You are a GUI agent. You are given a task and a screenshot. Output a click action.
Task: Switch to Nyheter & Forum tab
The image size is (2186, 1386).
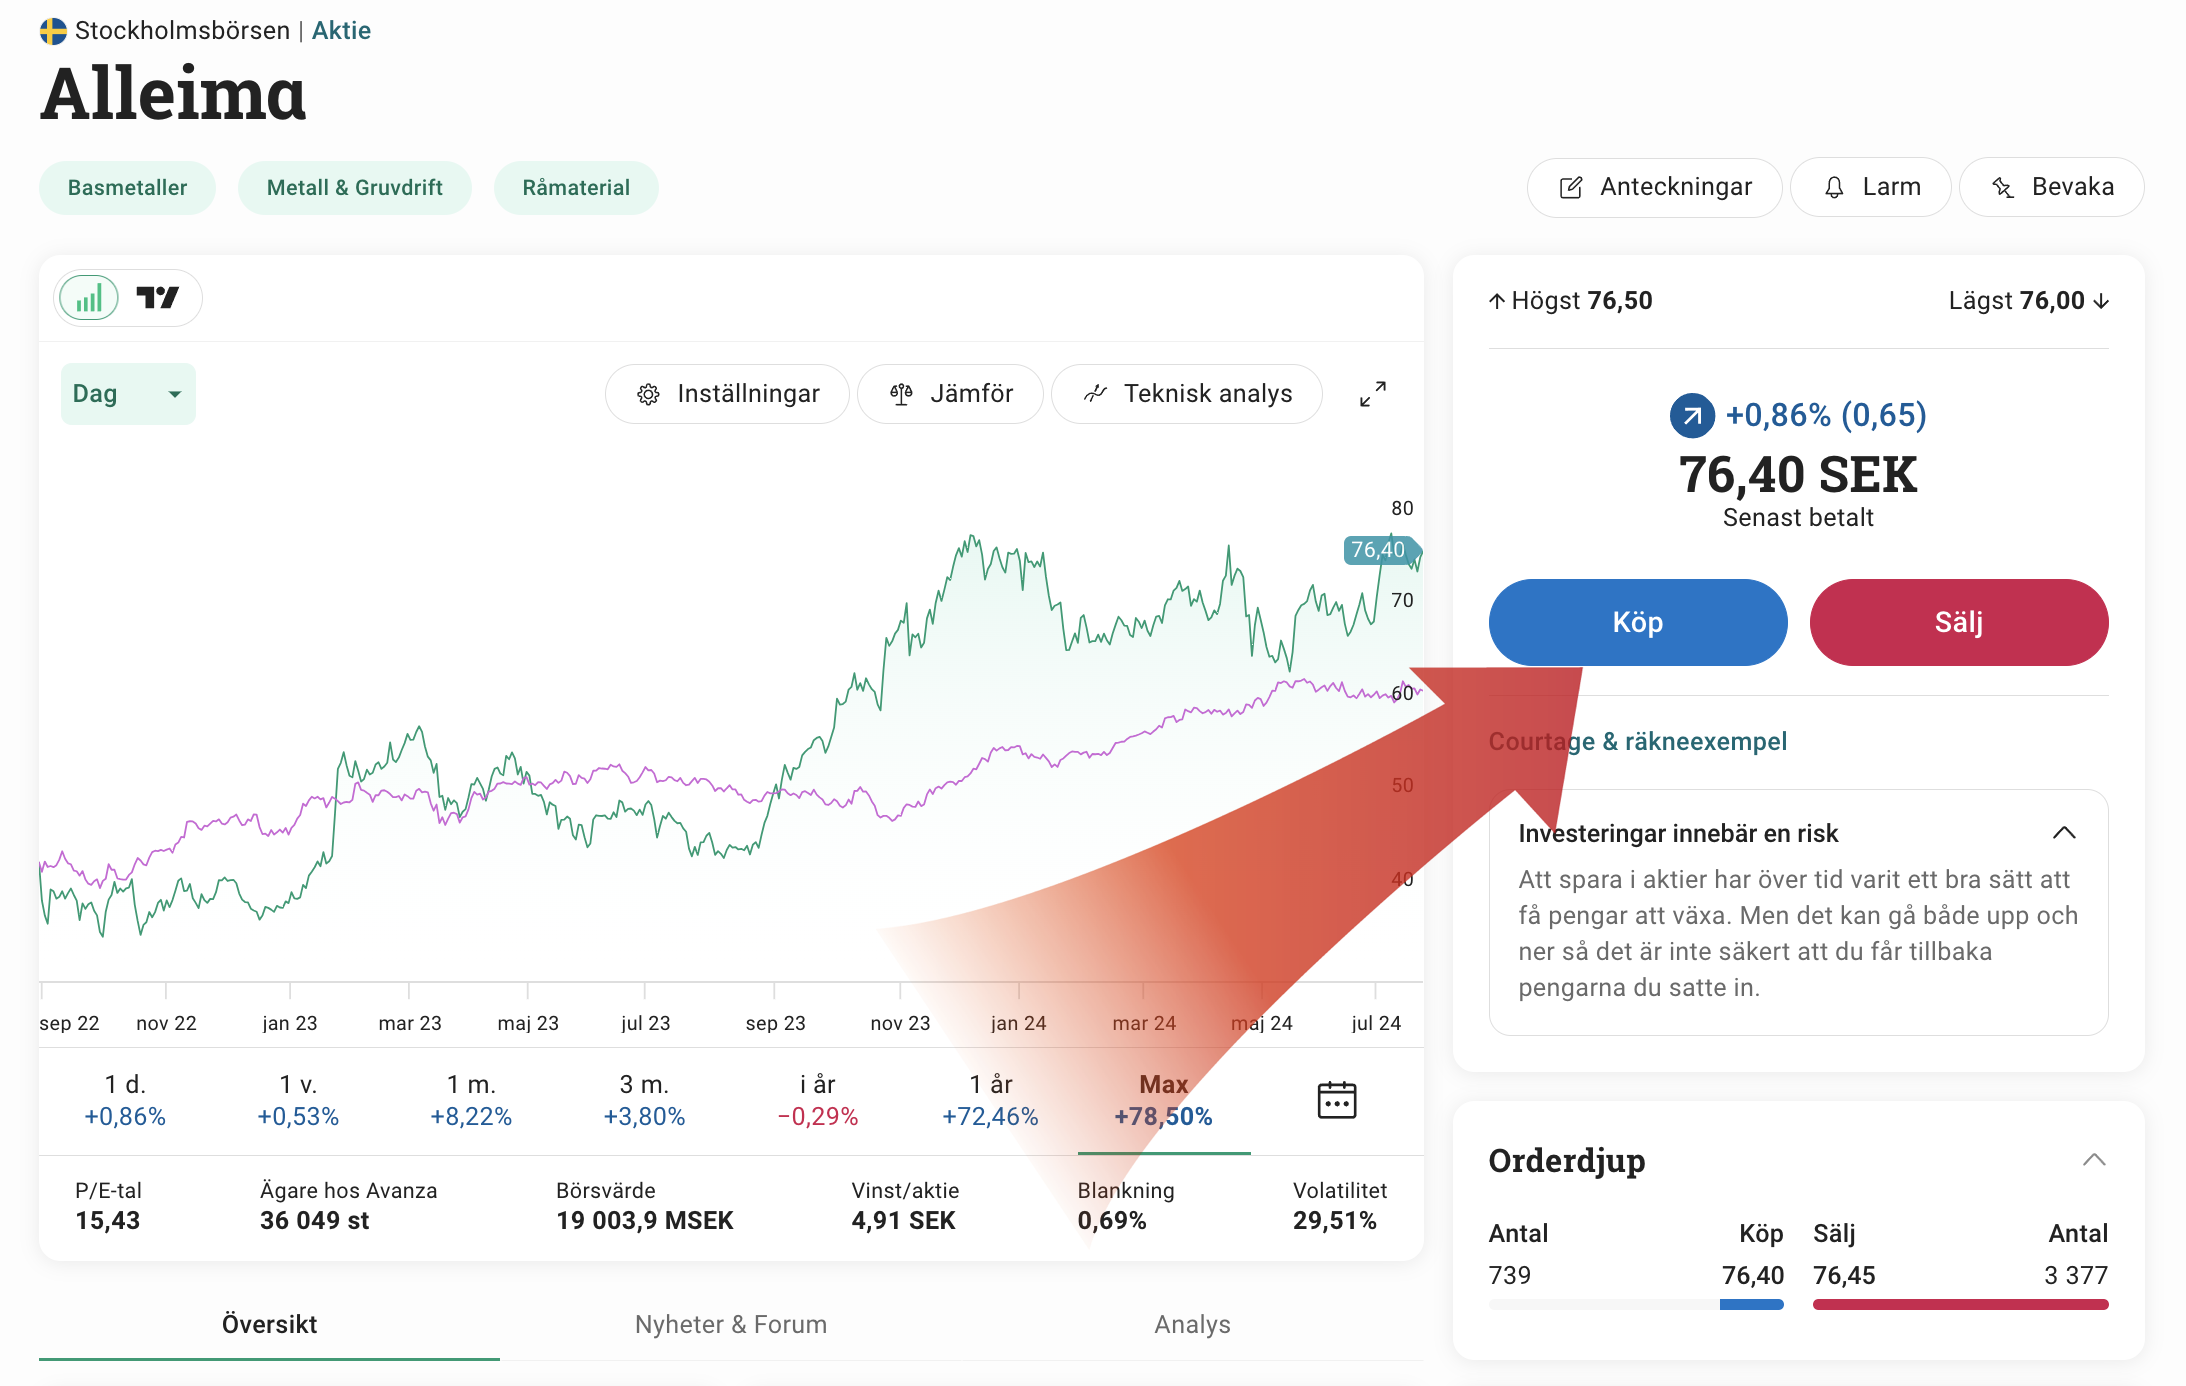pyautogui.click(x=731, y=1324)
